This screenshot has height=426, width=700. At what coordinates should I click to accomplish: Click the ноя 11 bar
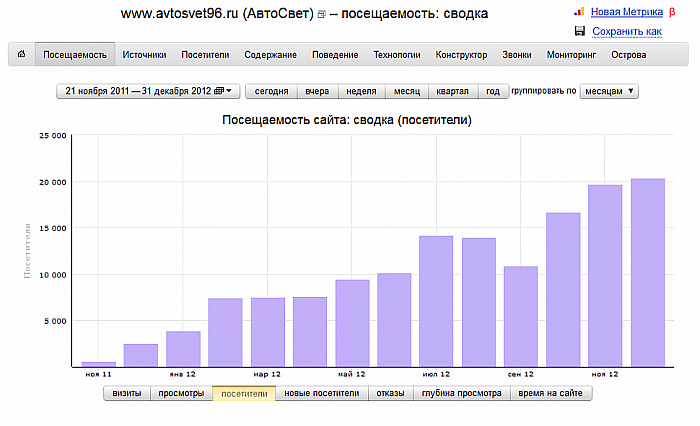click(x=99, y=364)
